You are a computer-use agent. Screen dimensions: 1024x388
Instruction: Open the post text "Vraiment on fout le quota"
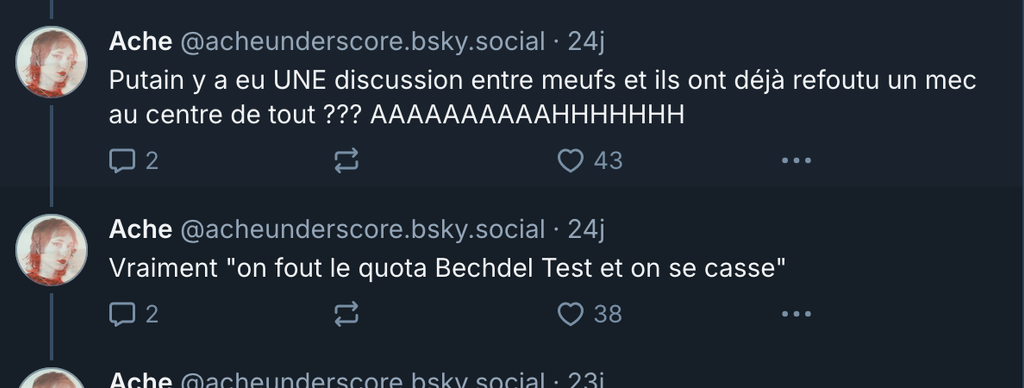(x=447, y=268)
